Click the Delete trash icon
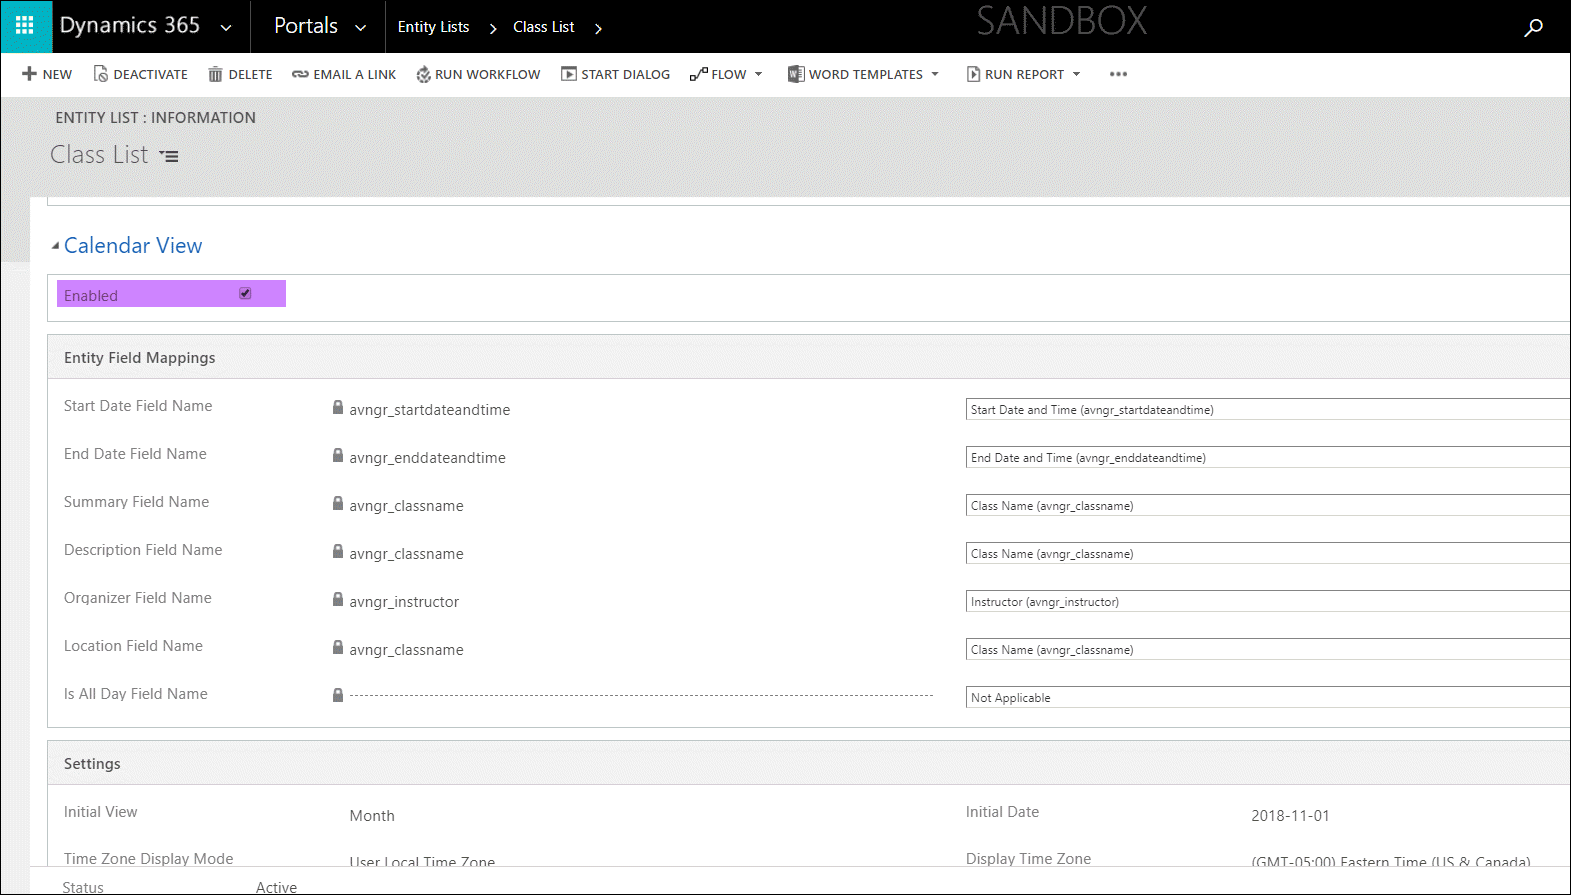The image size is (1571, 895). click(x=215, y=74)
